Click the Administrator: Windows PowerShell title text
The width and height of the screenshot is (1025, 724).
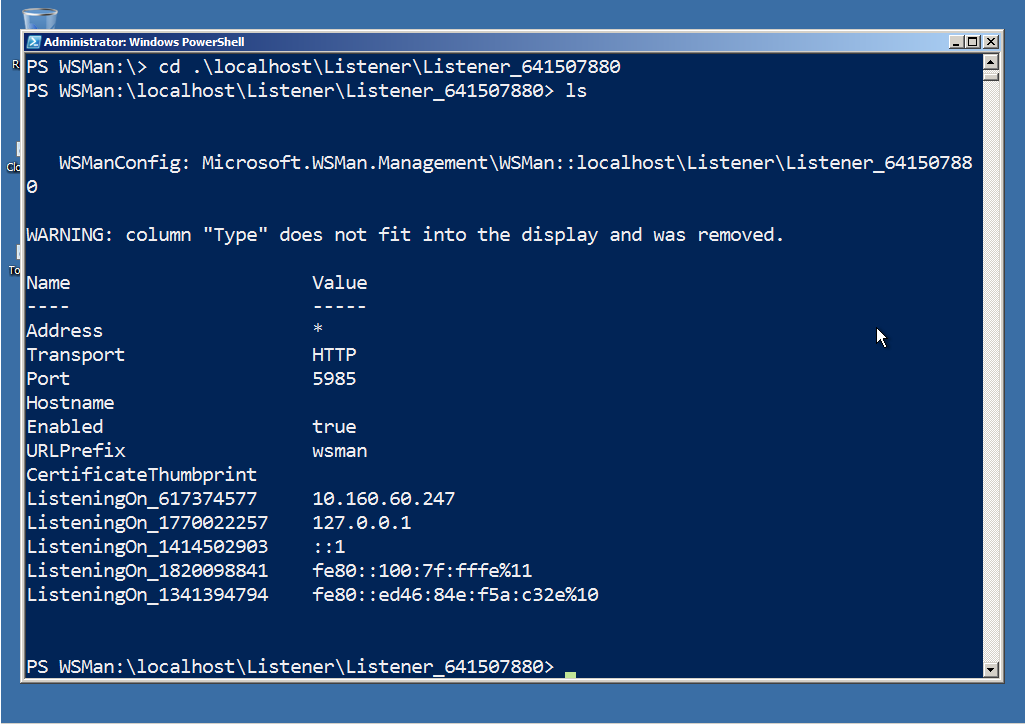pyautogui.click(x=144, y=42)
